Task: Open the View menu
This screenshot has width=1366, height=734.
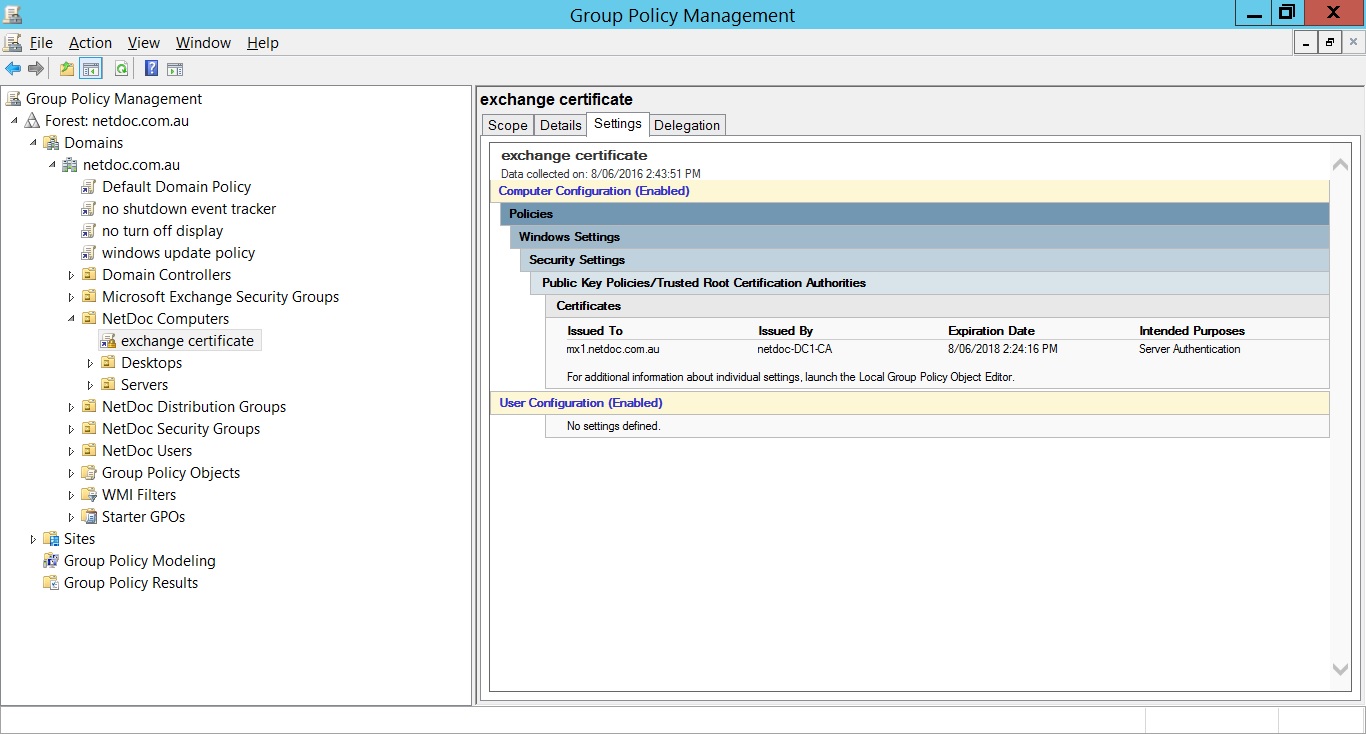Action: (144, 43)
